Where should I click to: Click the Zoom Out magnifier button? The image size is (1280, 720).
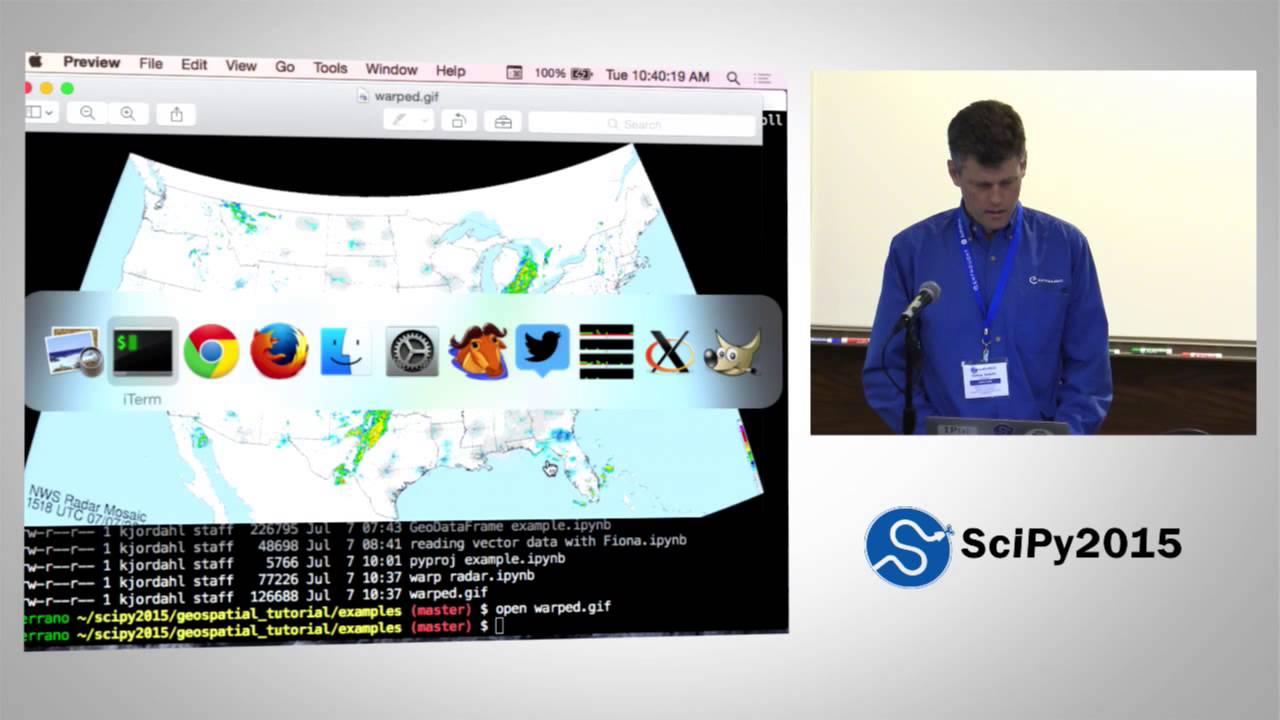pos(87,114)
